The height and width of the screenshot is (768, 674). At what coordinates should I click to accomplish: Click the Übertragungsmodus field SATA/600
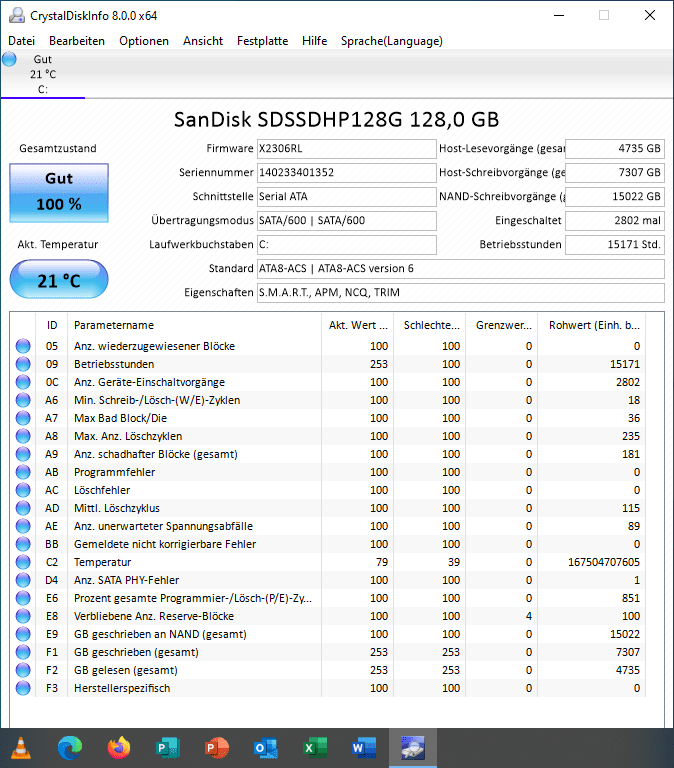(x=347, y=220)
